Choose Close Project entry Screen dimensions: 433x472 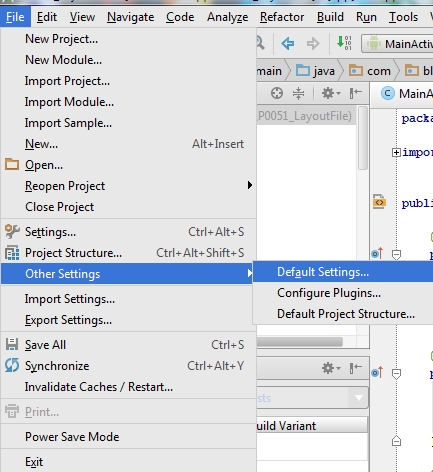click(128, 207)
